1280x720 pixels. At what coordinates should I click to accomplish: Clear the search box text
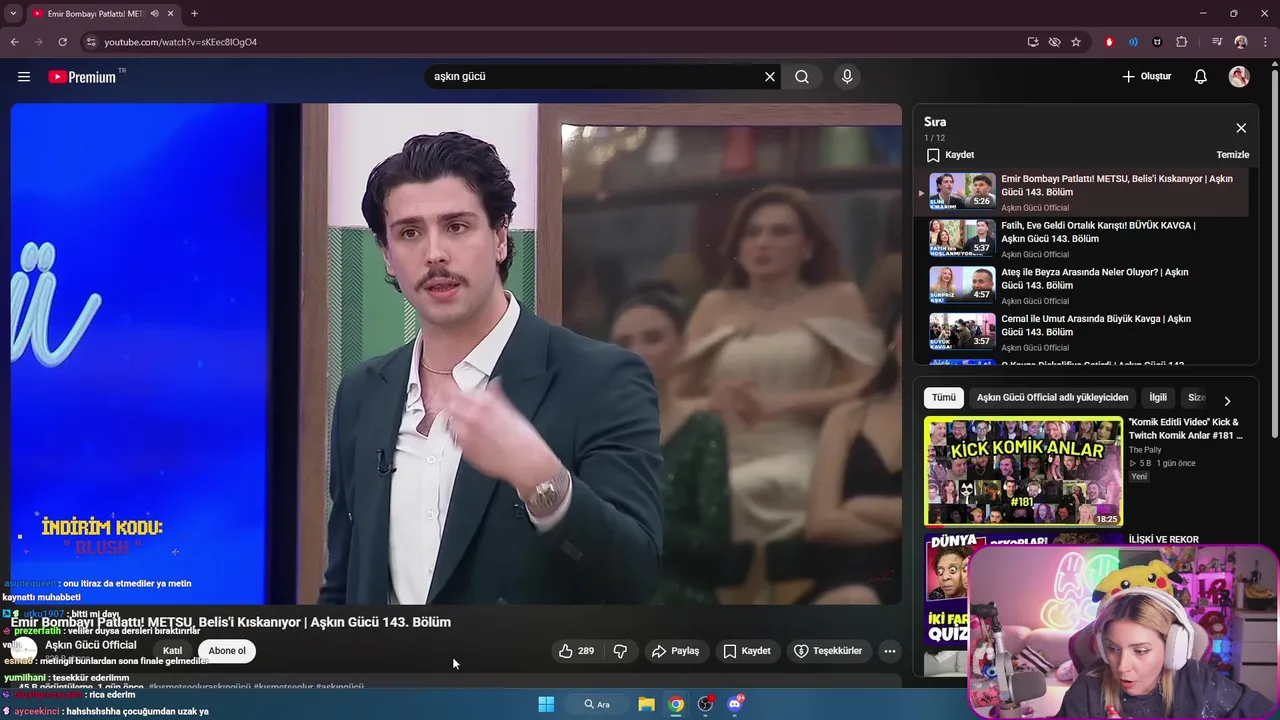[770, 77]
